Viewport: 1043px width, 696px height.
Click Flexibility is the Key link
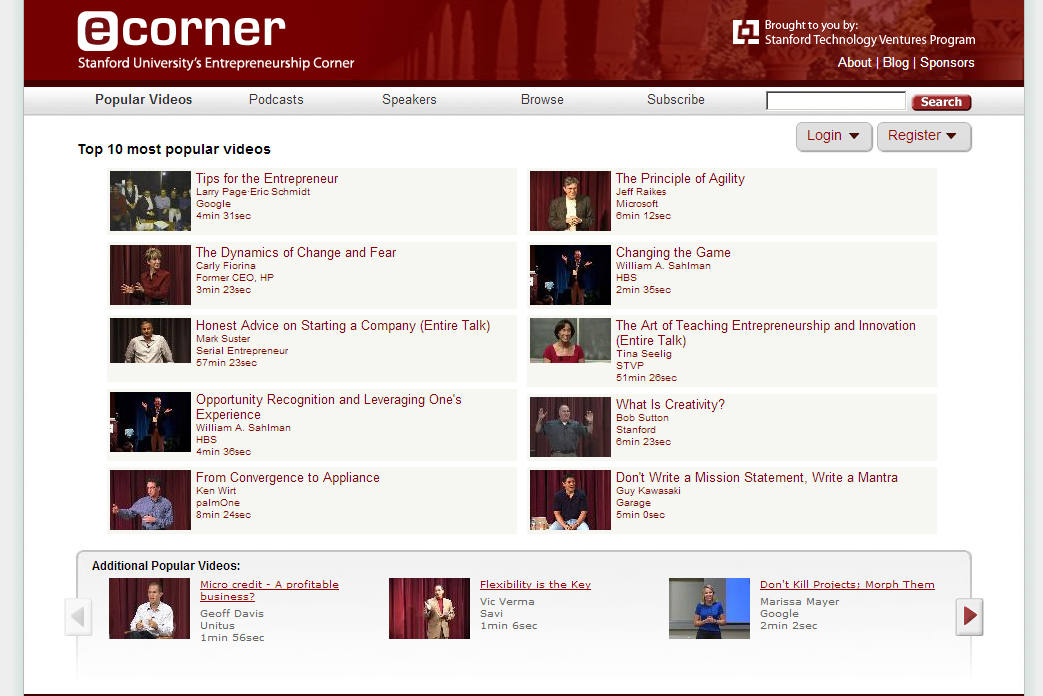pyautogui.click(x=535, y=585)
